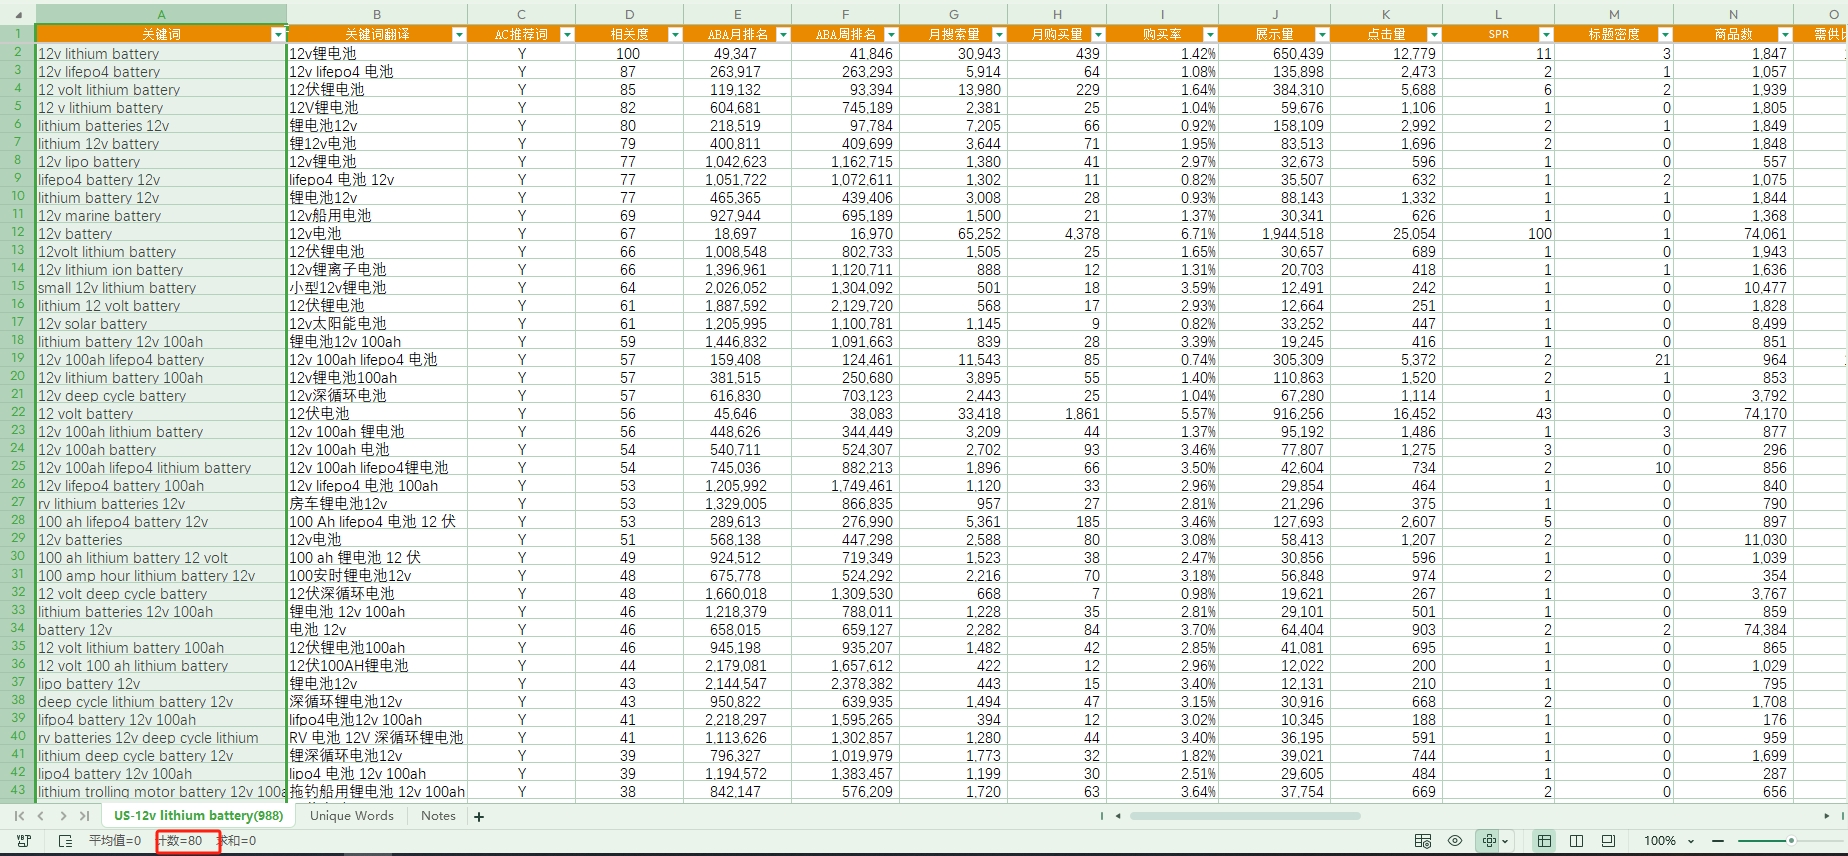Switch to the Notes sheet tab
1848x856 pixels.
tap(438, 816)
